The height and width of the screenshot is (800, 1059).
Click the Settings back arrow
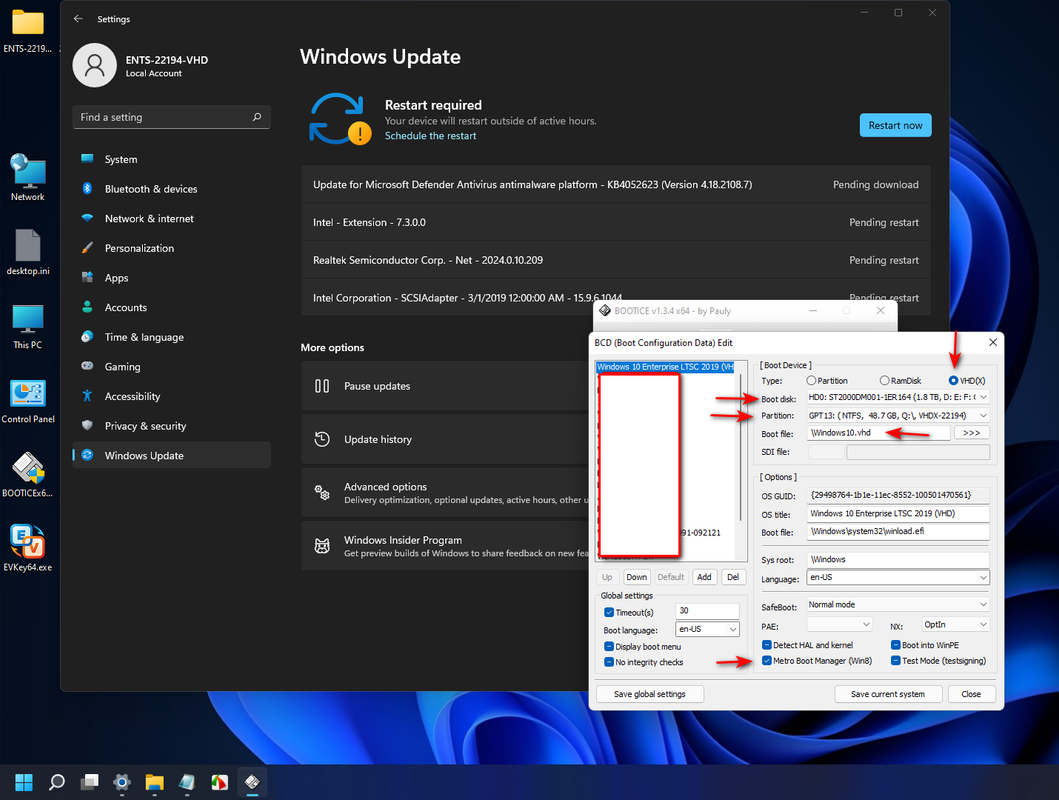pyautogui.click(x=78, y=19)
